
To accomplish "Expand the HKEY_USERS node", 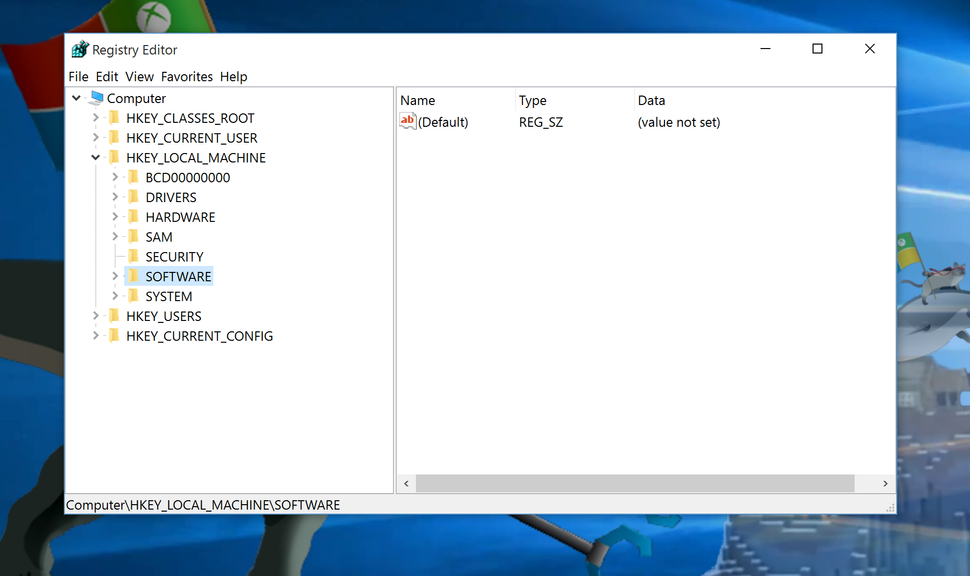I will [x=94, y=316].
